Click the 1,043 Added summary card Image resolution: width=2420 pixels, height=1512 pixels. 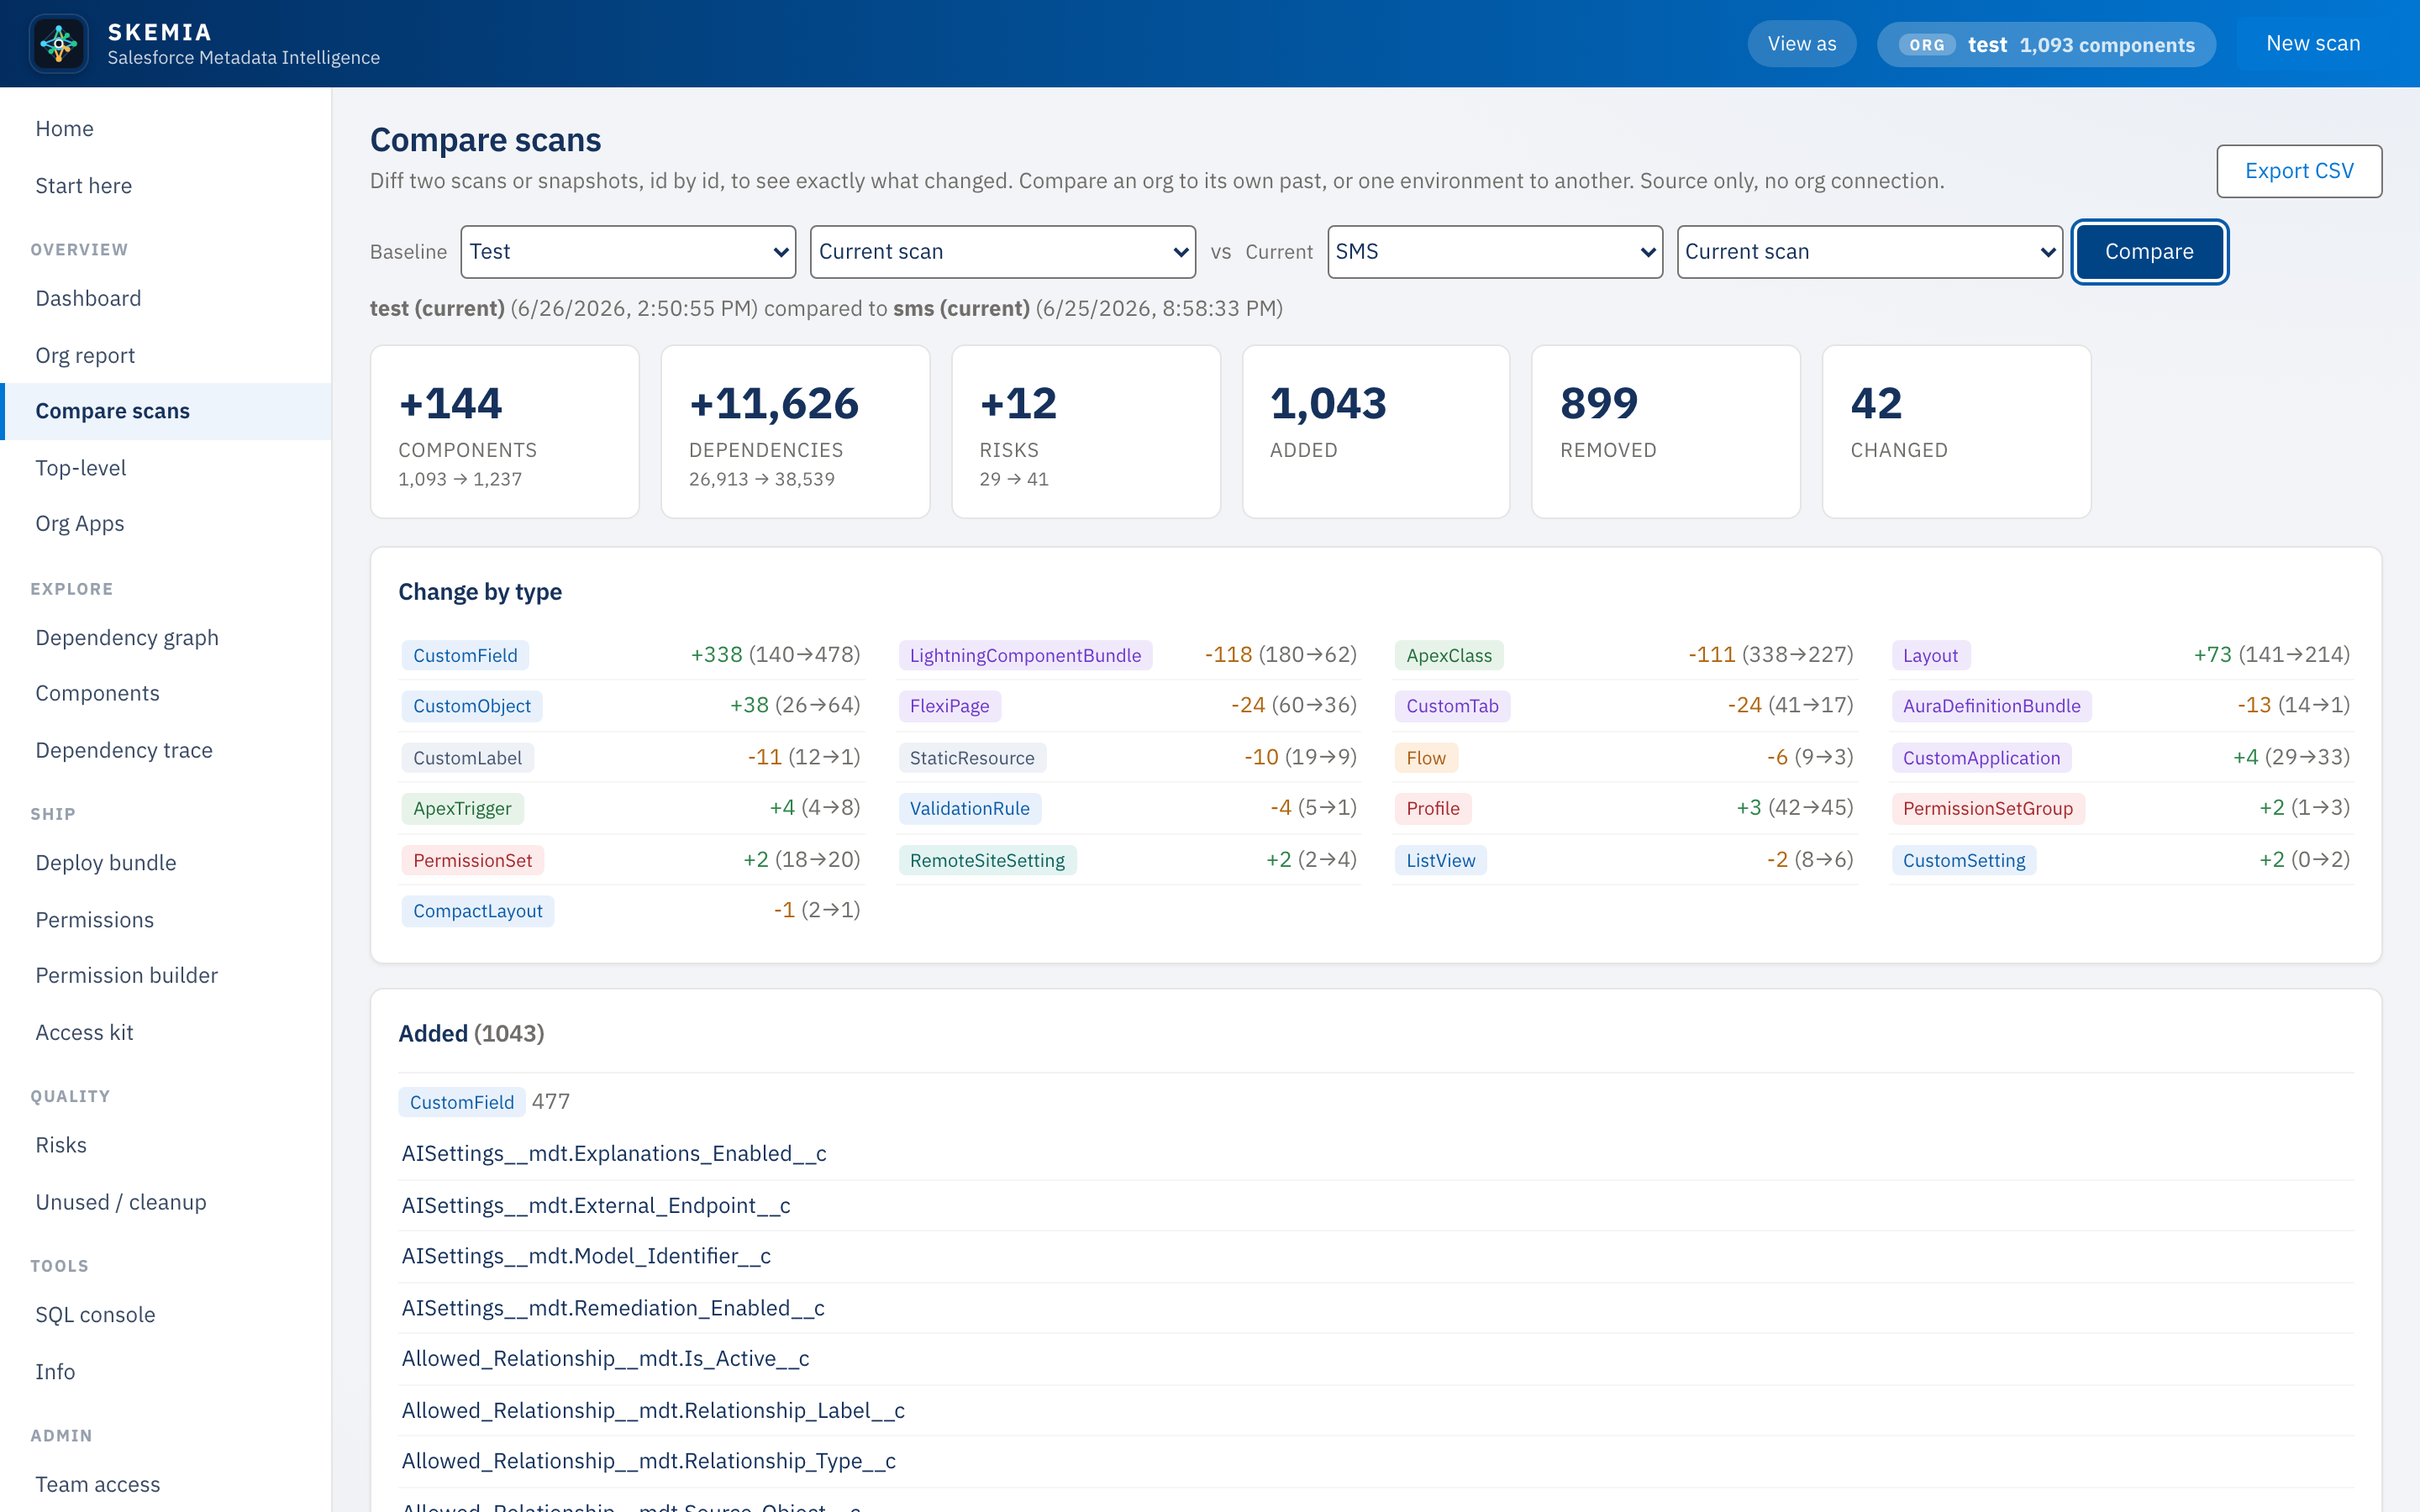tap(1376, 432)
